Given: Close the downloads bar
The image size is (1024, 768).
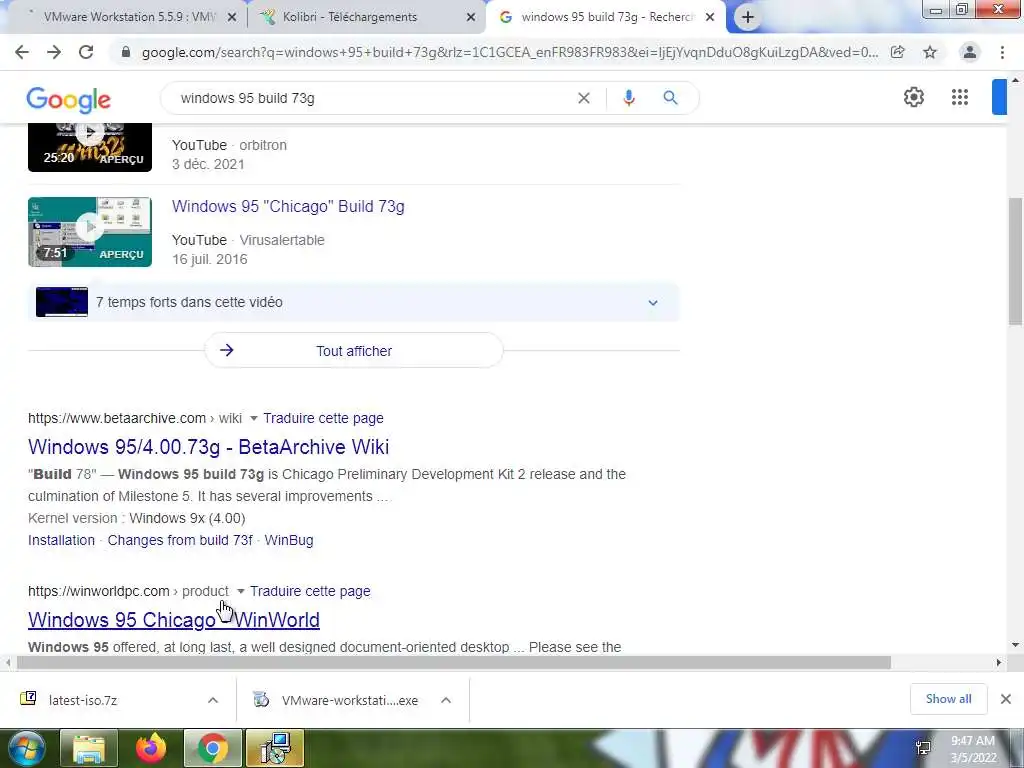Looking at the screenshot, I should (1006, 699).
